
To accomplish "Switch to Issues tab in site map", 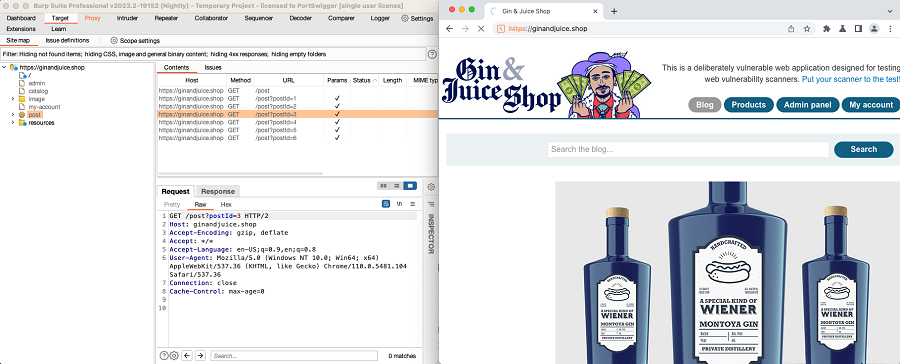I will coord(213,68).
